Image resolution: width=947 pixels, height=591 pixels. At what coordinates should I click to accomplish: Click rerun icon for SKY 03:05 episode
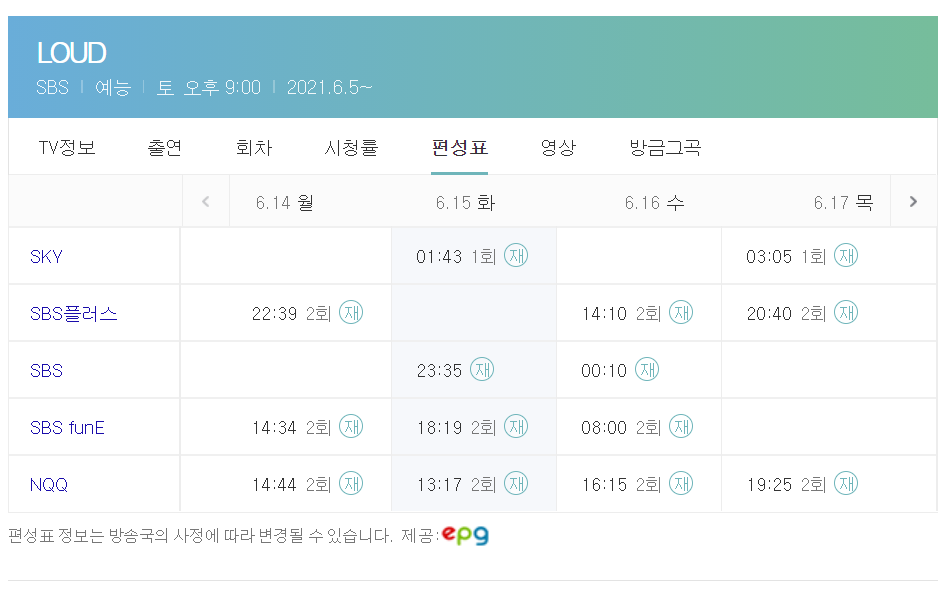click(x=845, y=256)
